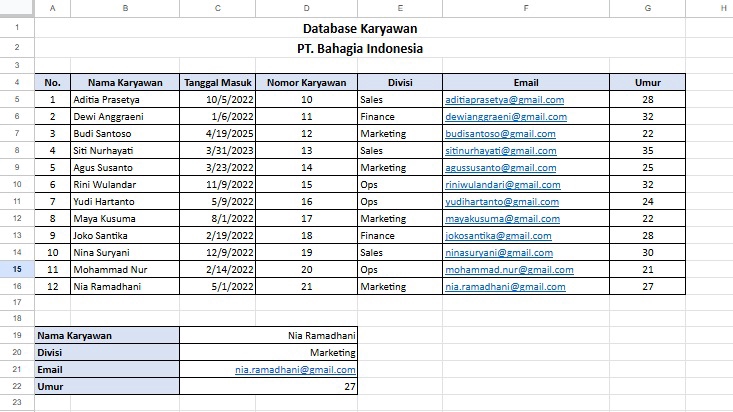Select the "Tanggal Masuk" header cell
The image size is (733, 412).
[218, 82]
